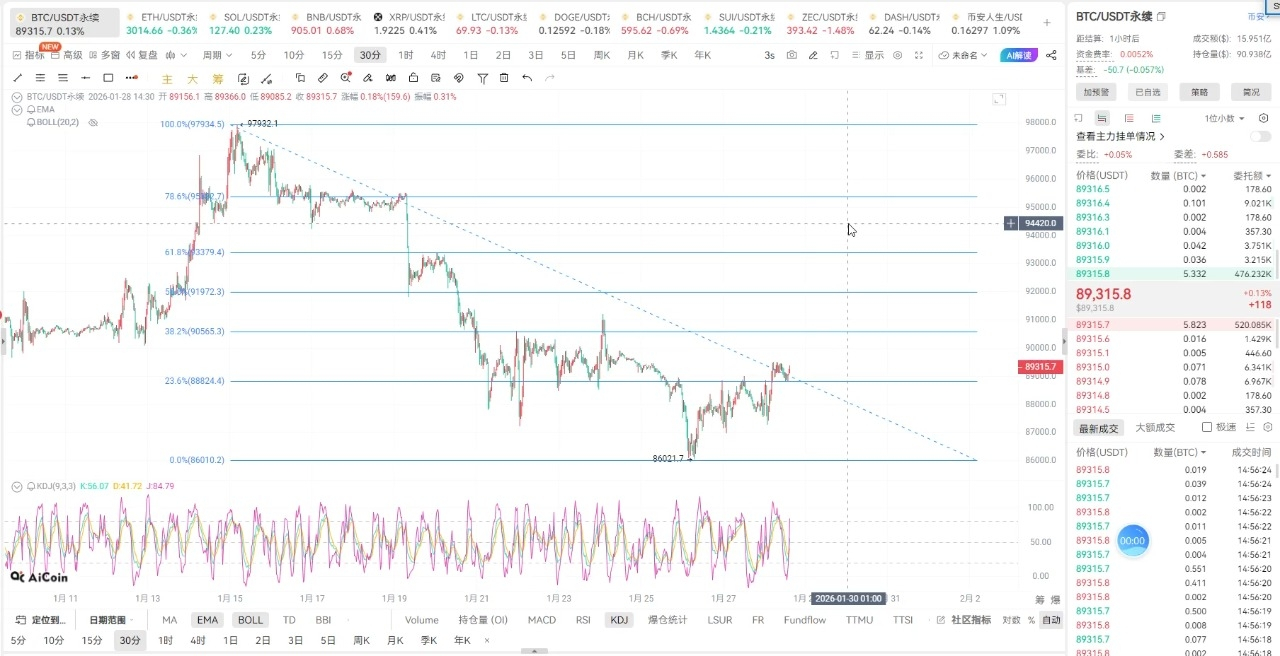Image resolution: width=1280 pixels, height=656 pixels.
Task: Toggle the EMA indicator button in bottom bar
Action: (207, 620)
